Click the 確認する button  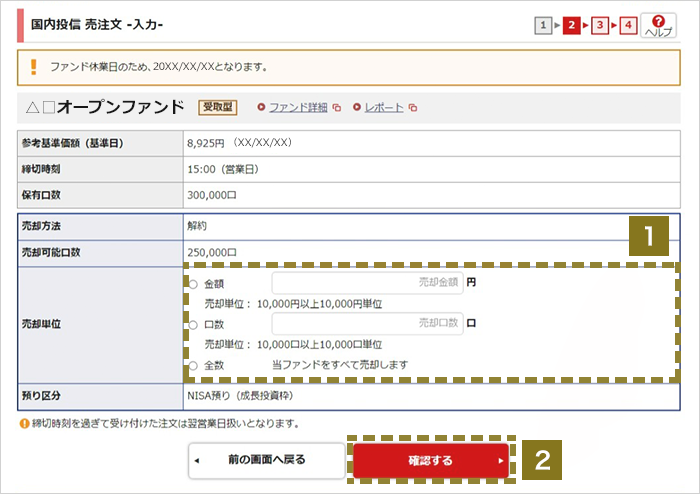tap(431, 461)
